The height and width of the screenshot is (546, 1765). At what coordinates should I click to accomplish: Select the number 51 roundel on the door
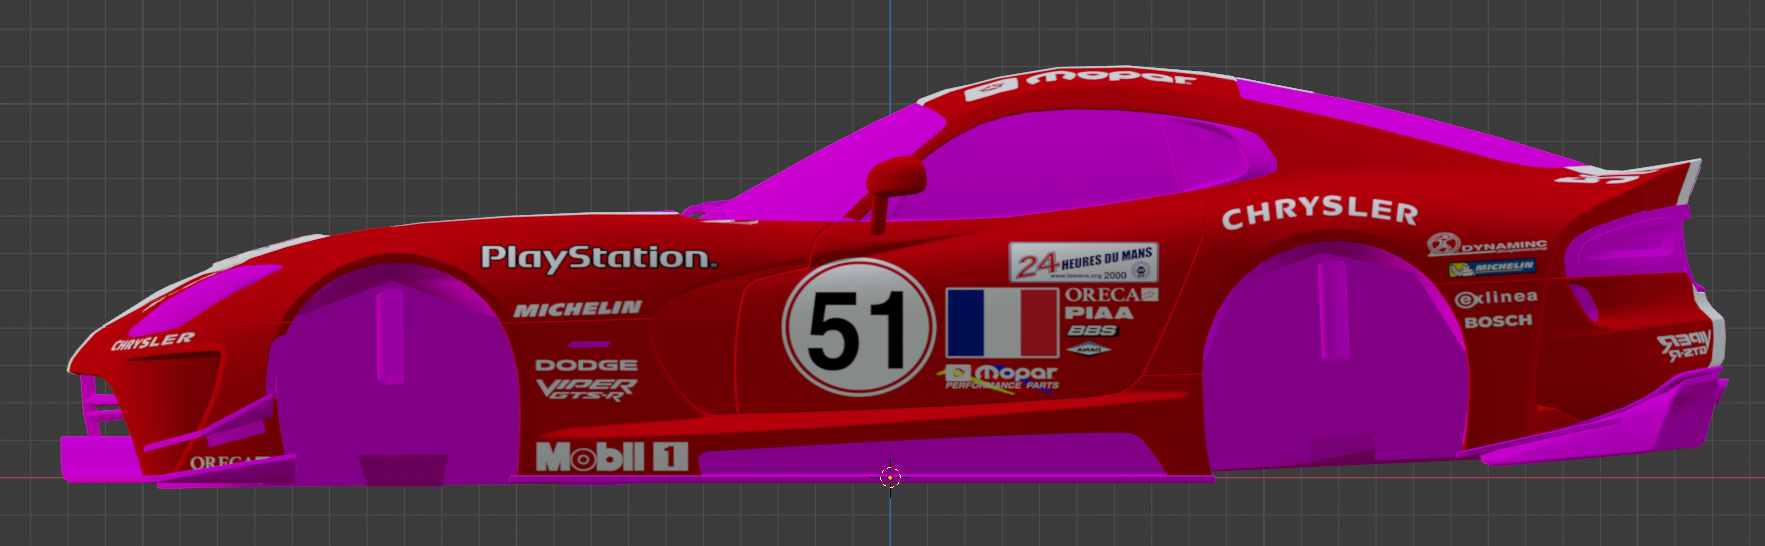858,329
